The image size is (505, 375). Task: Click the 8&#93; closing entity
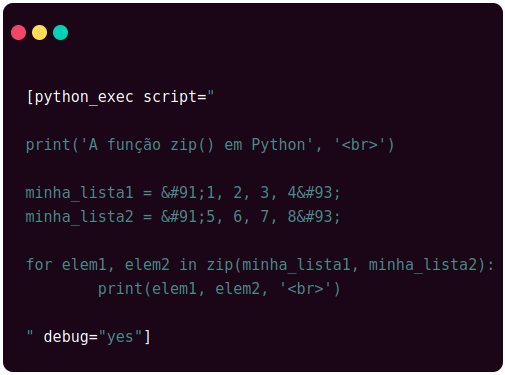click(x=314, y=217)
